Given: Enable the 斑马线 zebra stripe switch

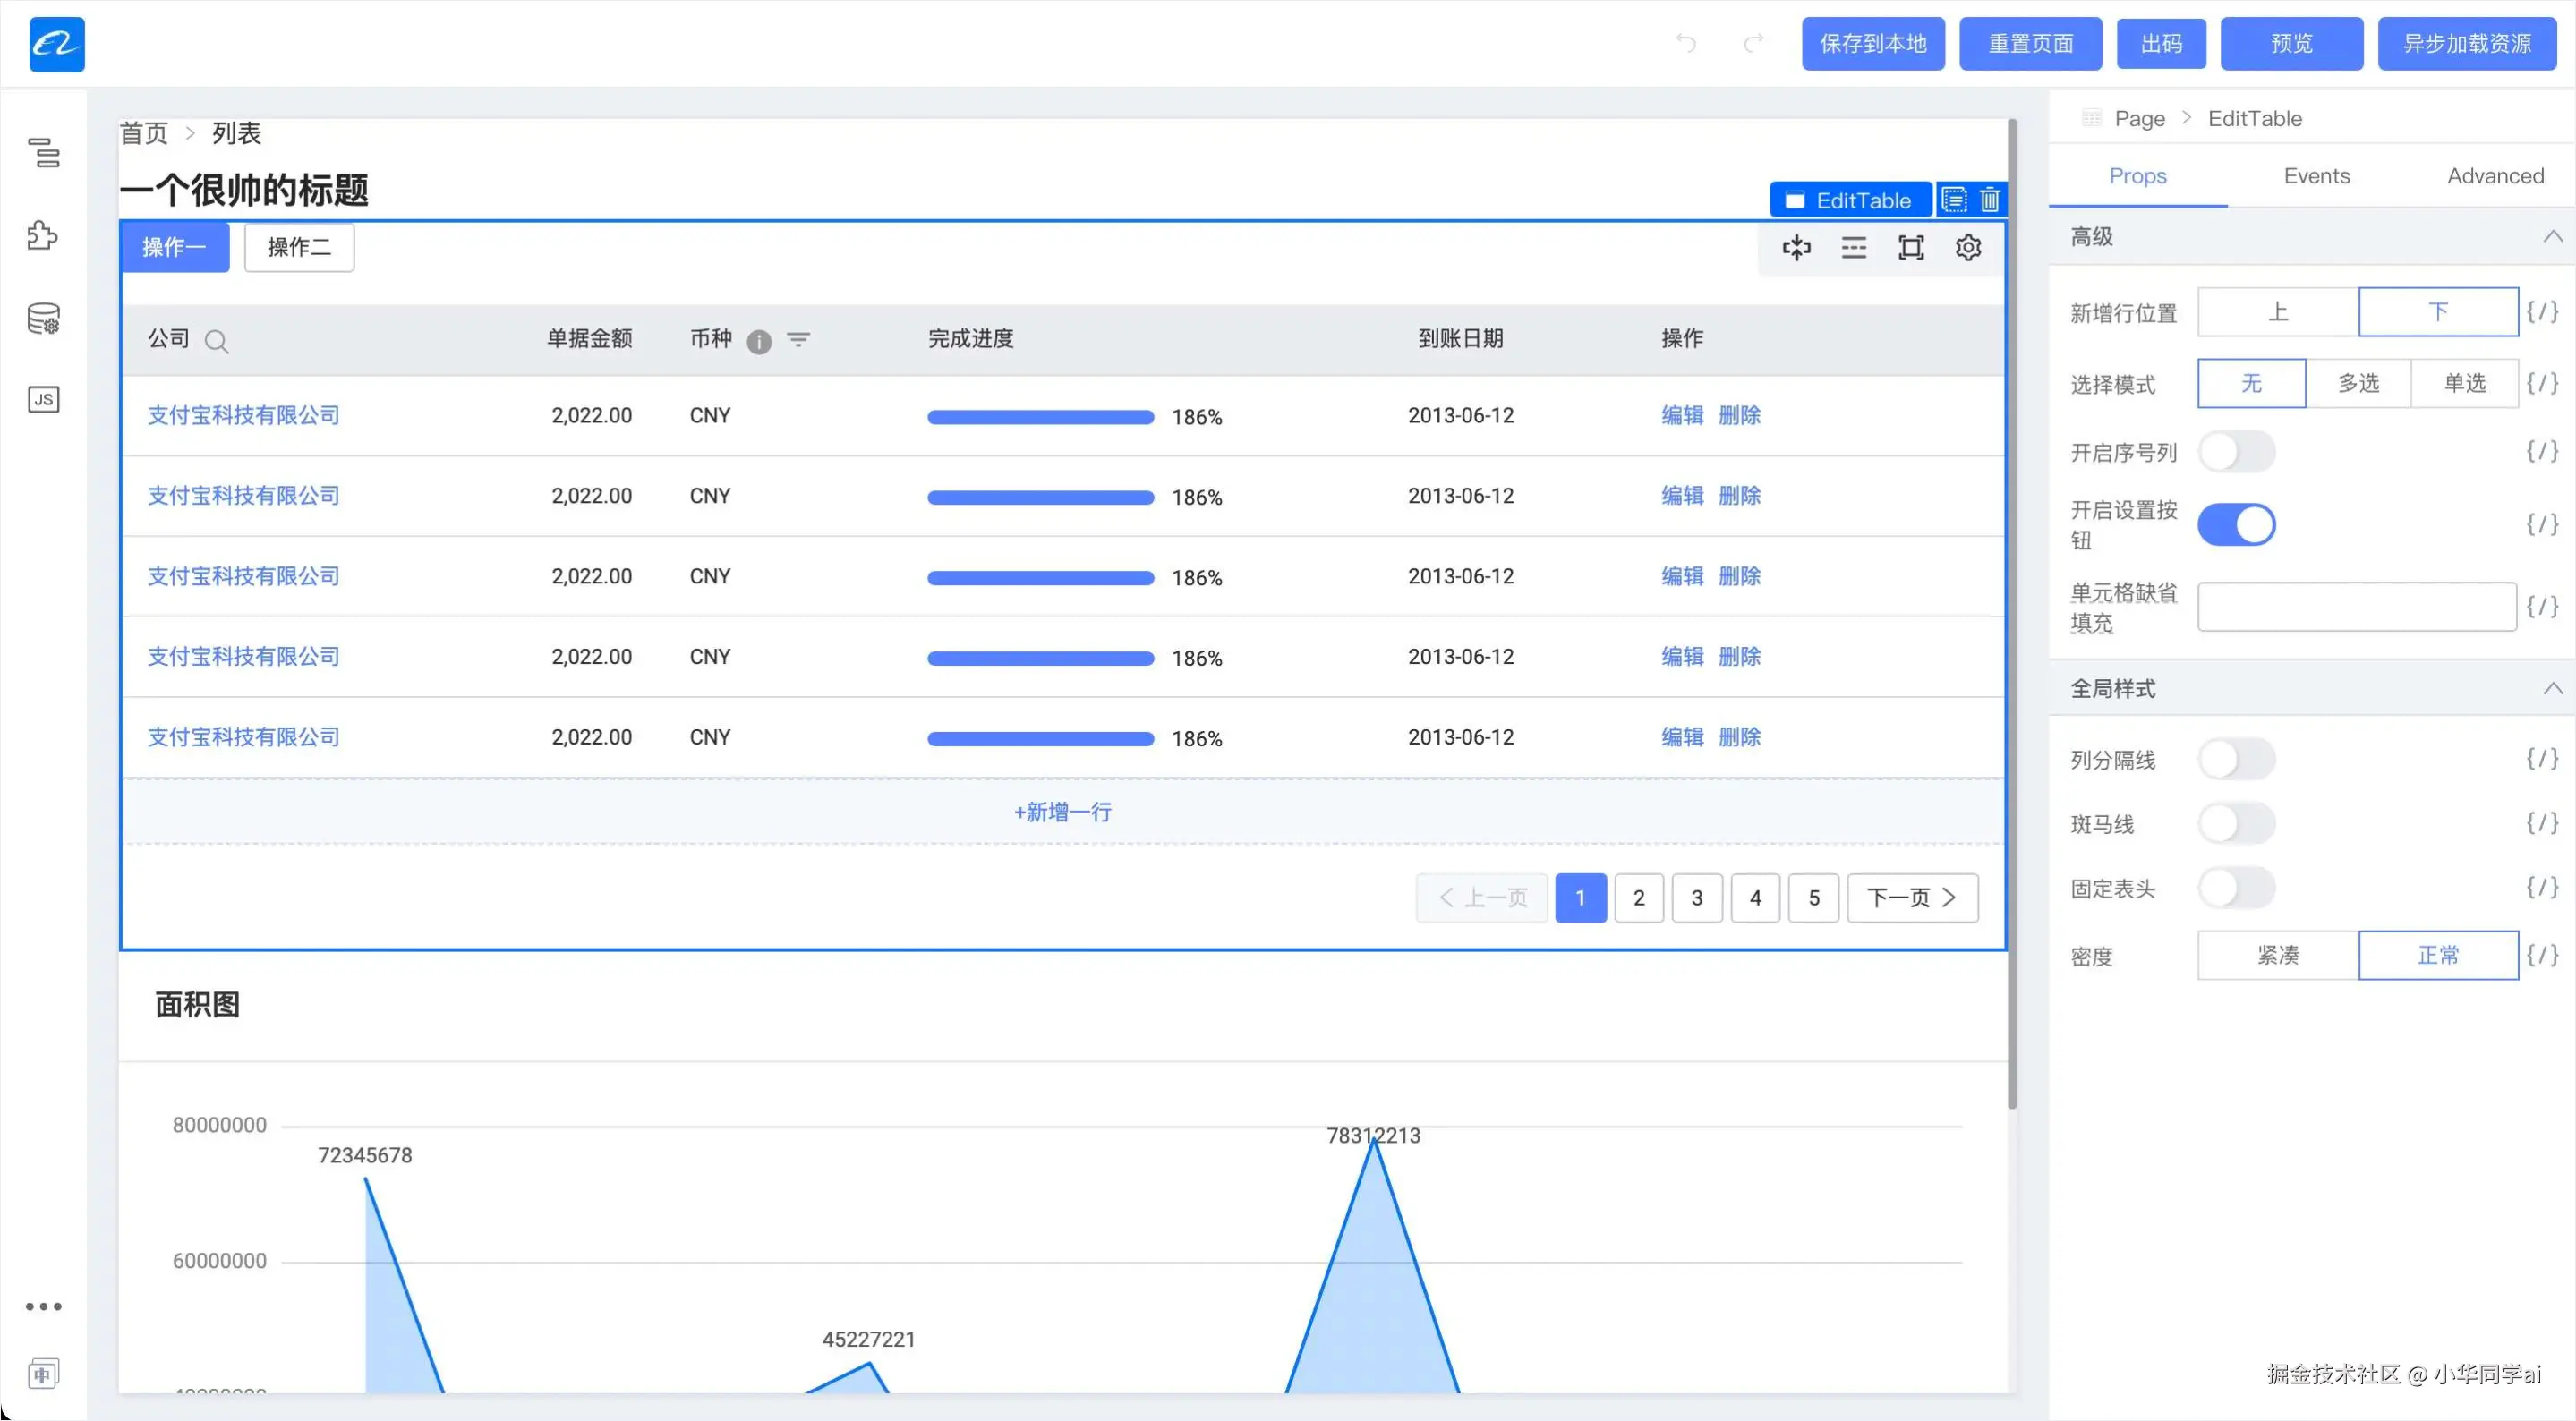Looking at the screenshot, I should tap(2236, 823).
